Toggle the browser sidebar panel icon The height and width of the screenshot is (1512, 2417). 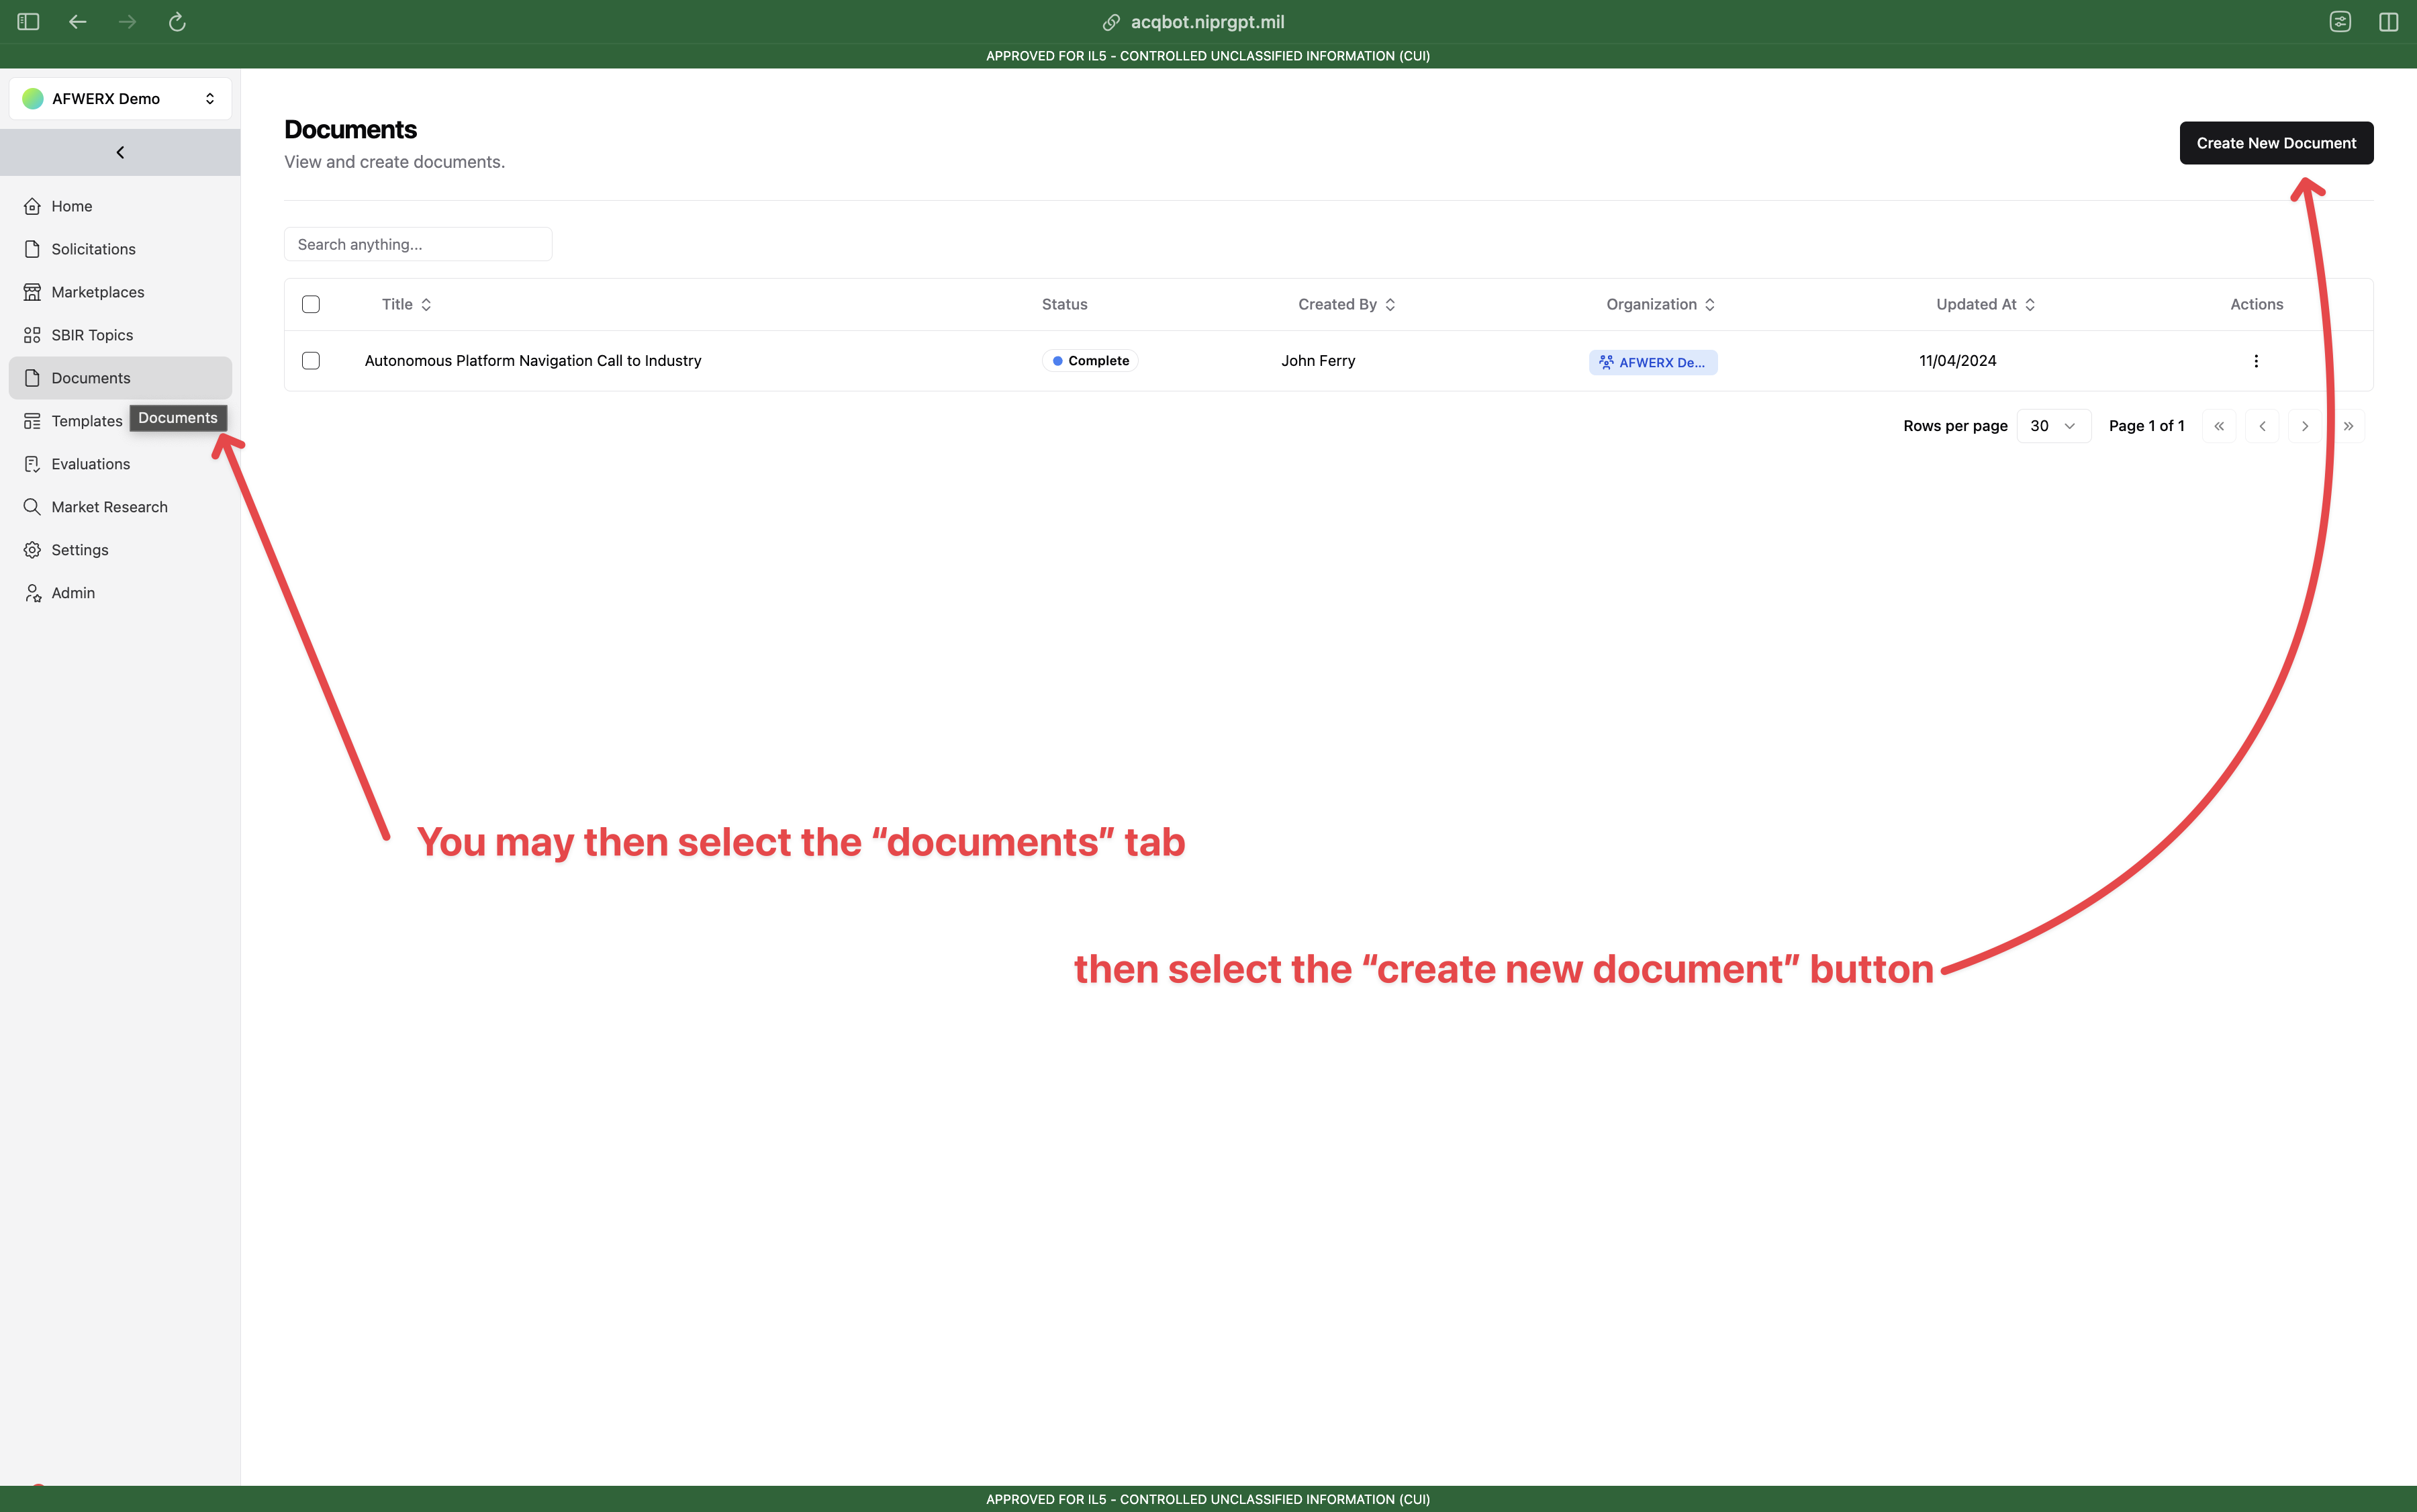(x=28, y=22)
